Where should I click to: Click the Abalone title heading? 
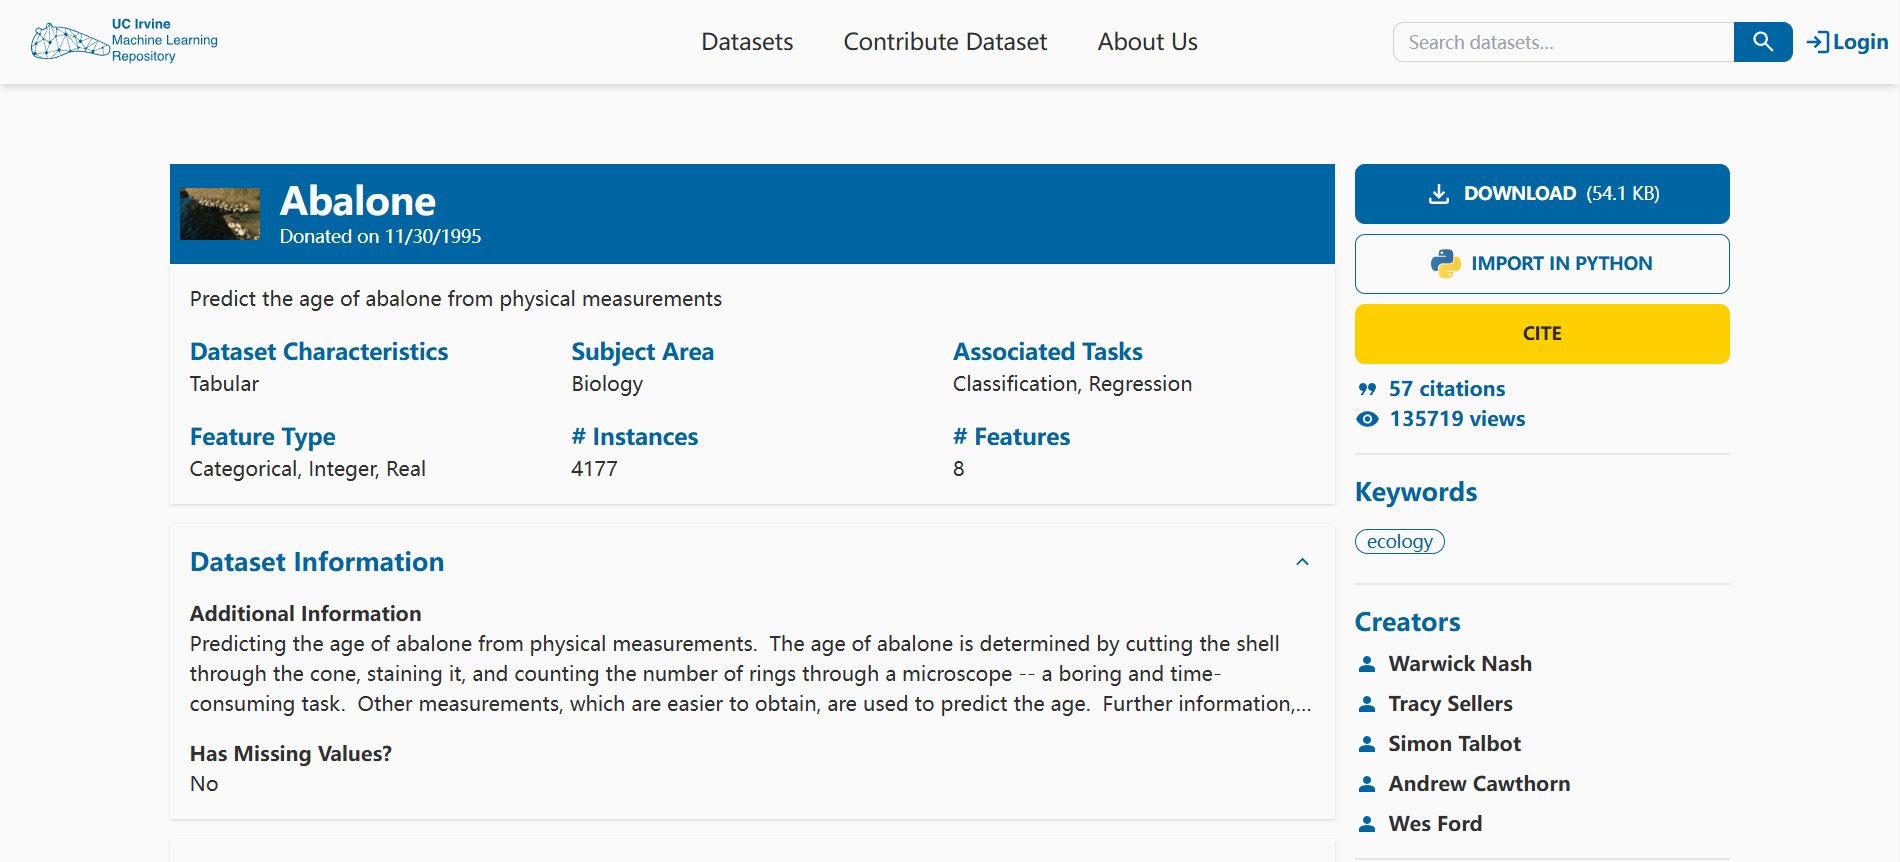pyautogui.click(x=358, y=201)
